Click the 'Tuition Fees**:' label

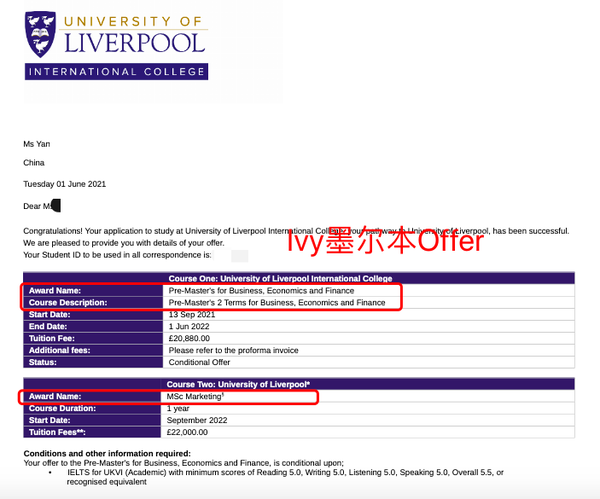click(57, 432)
